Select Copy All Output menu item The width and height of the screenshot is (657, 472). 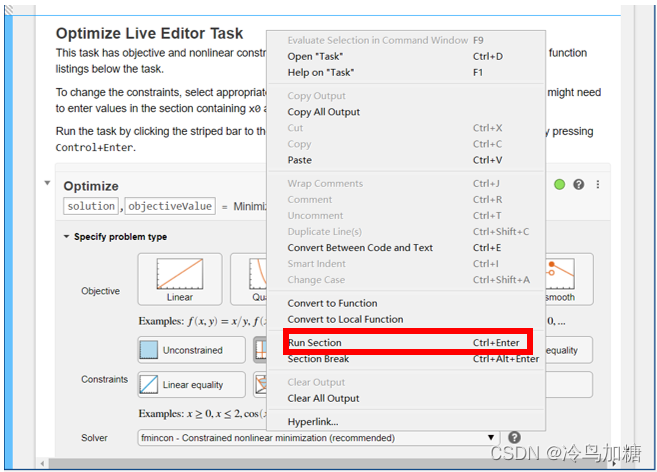point(406,112)
